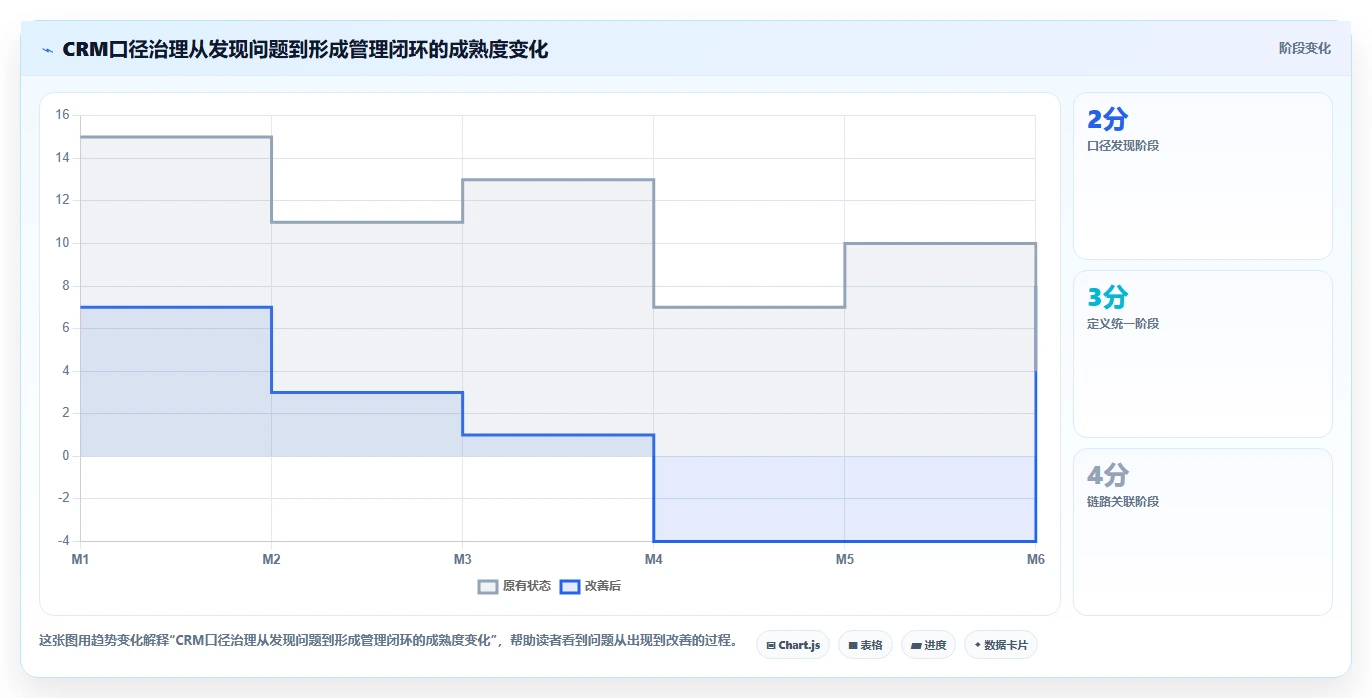Open the 4分 链路关联阶段 card
This screenshot has width=1372, height=698.
(x=1203, y=532)
